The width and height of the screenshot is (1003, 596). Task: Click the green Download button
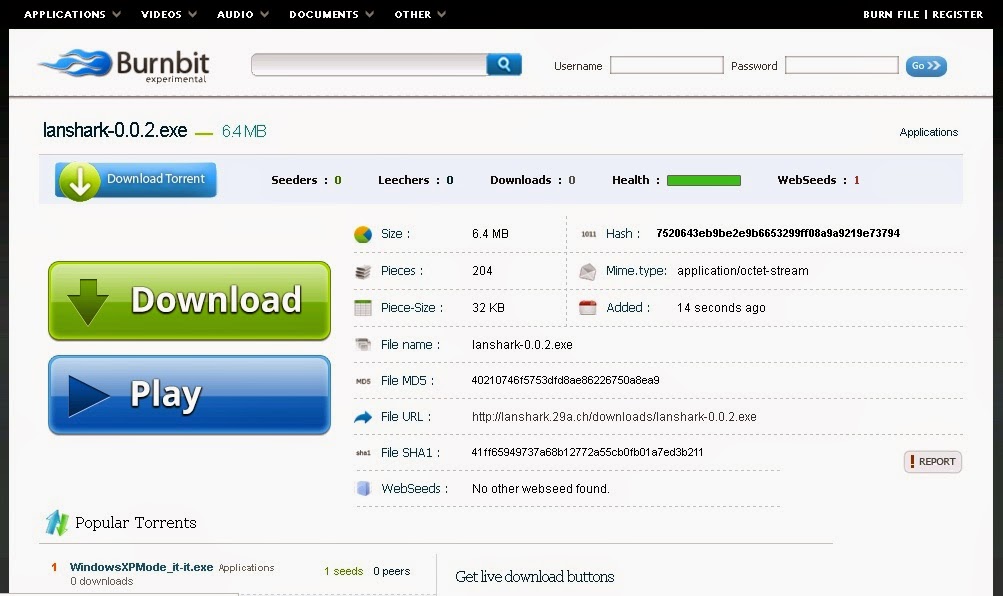188,300
